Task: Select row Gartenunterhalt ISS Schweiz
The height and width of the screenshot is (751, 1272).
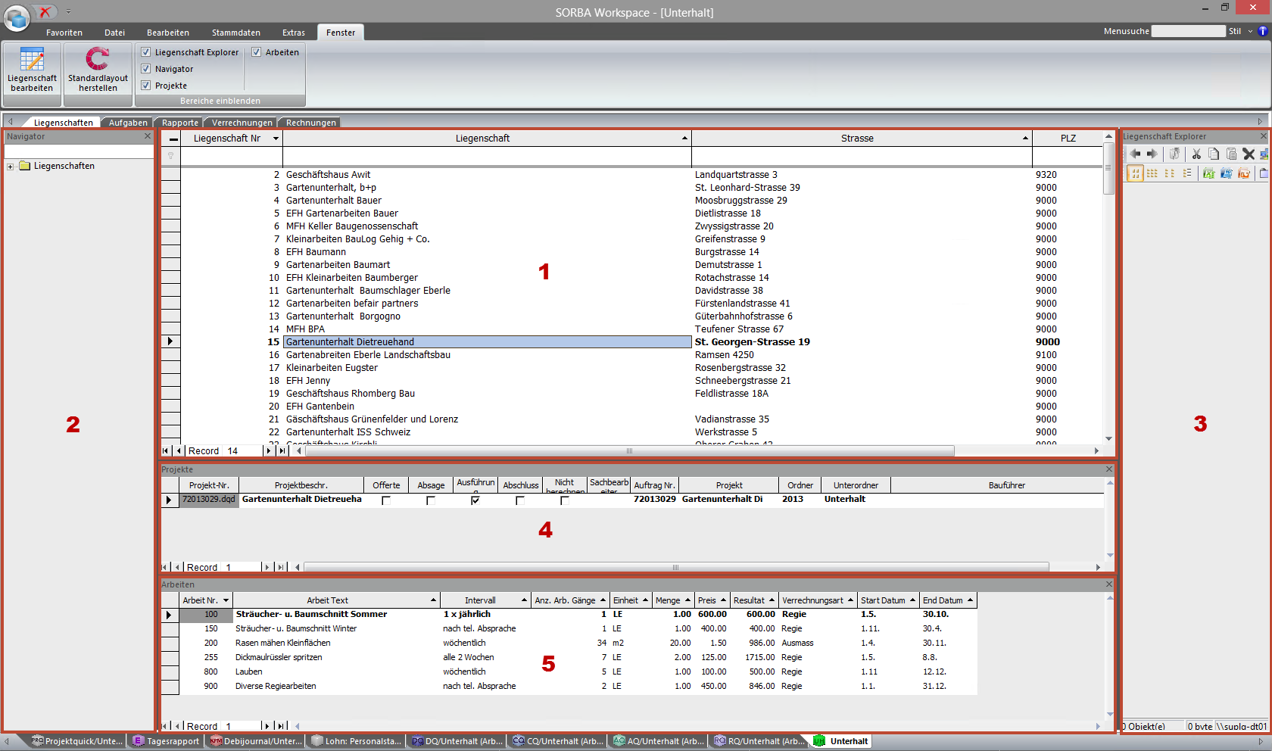Action: pos(638,432)
